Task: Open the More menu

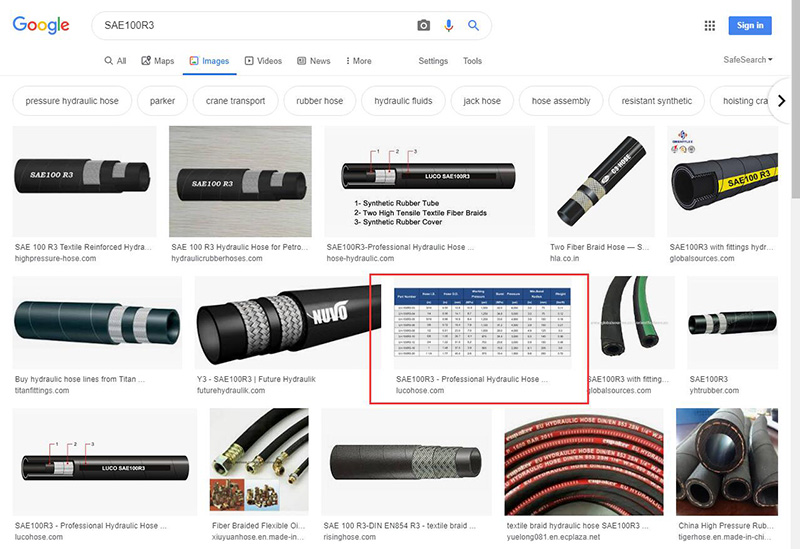Action: pos(359,61)
